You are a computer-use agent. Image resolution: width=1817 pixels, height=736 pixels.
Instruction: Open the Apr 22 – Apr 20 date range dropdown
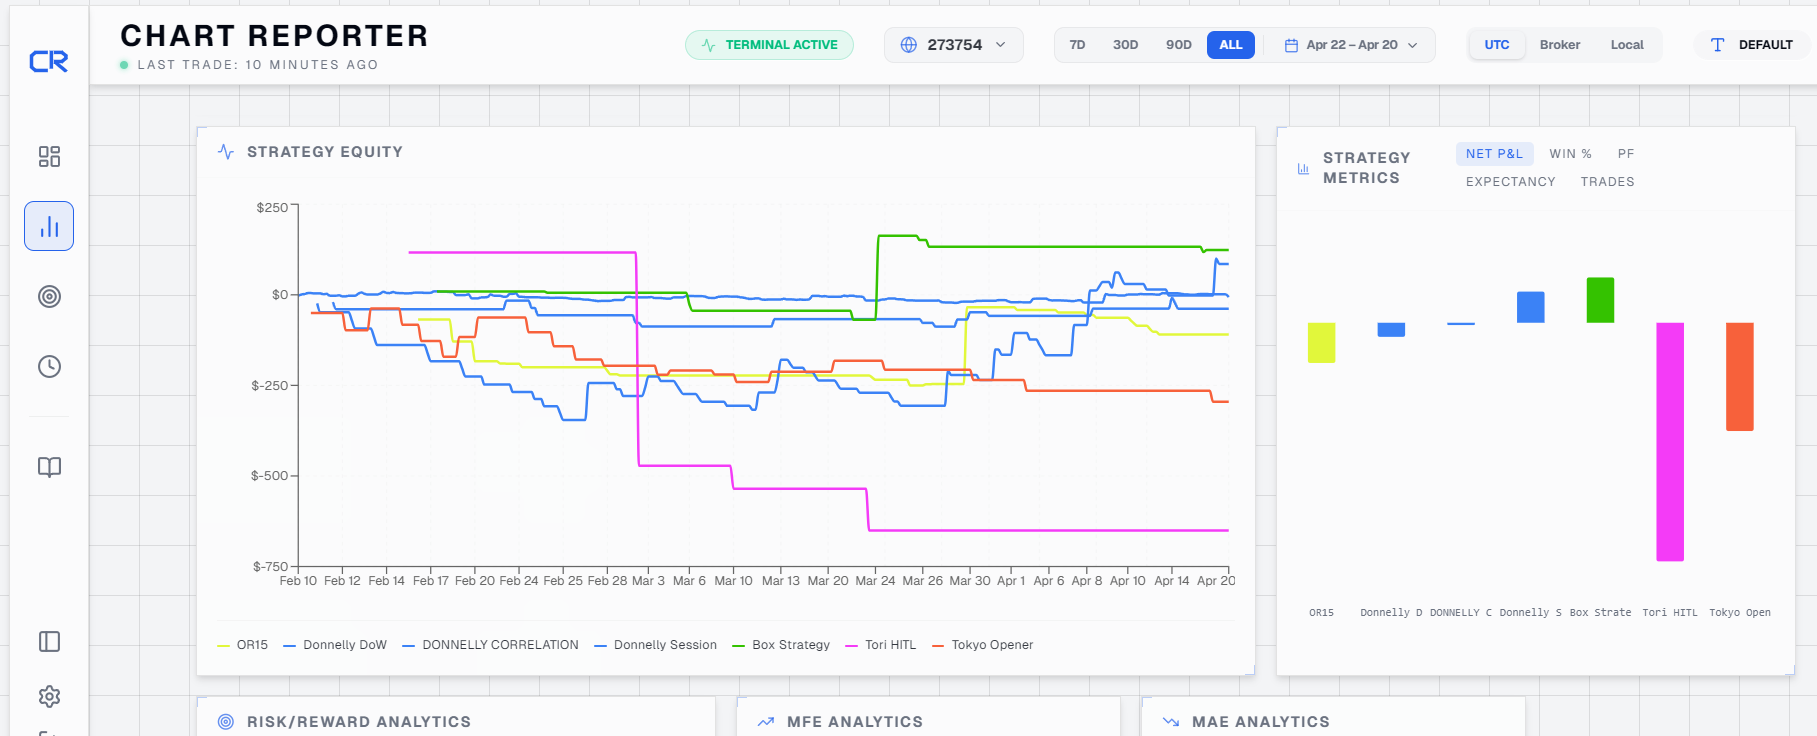click(x=1351, y=45)
